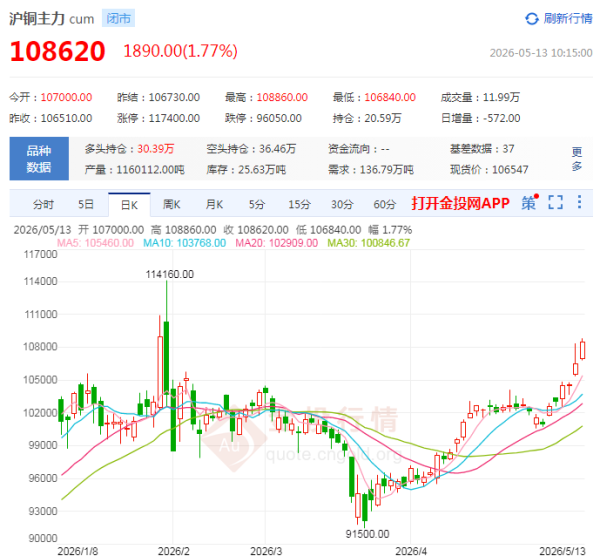Image resolution: width=600 pixels, height=556 pixels.
Task: Select the 日K tab
Action: [129, 205]
